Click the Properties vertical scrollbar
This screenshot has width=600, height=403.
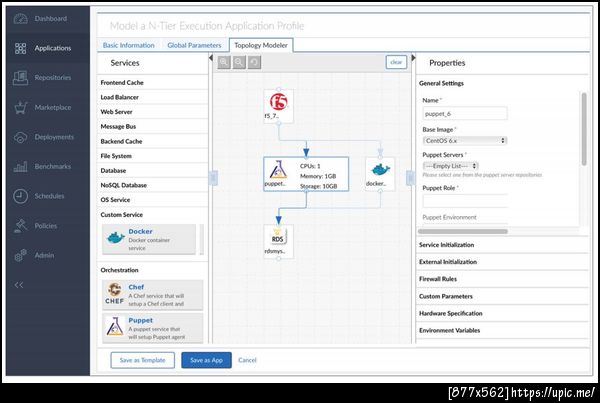[584, 129]
